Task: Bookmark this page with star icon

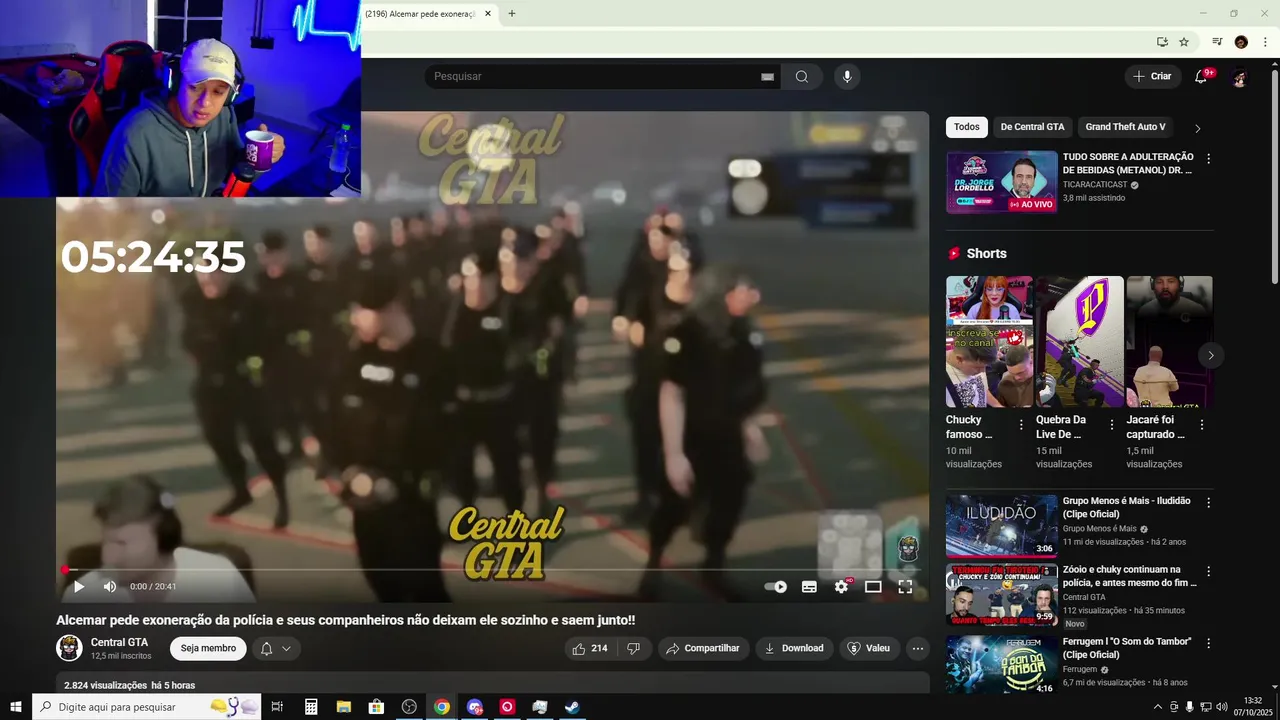Action: click(1184, 42)
